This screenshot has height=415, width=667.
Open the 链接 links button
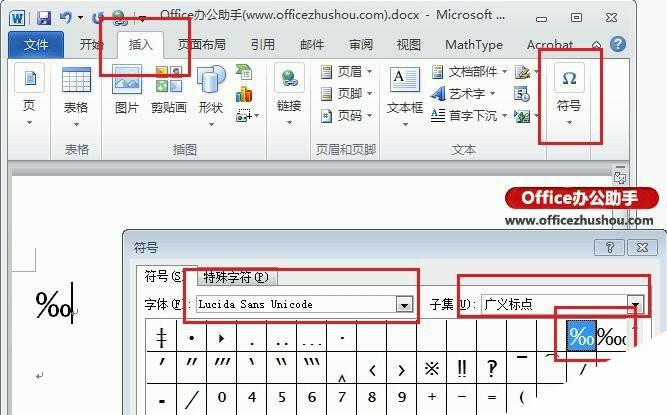pos(289,94)
